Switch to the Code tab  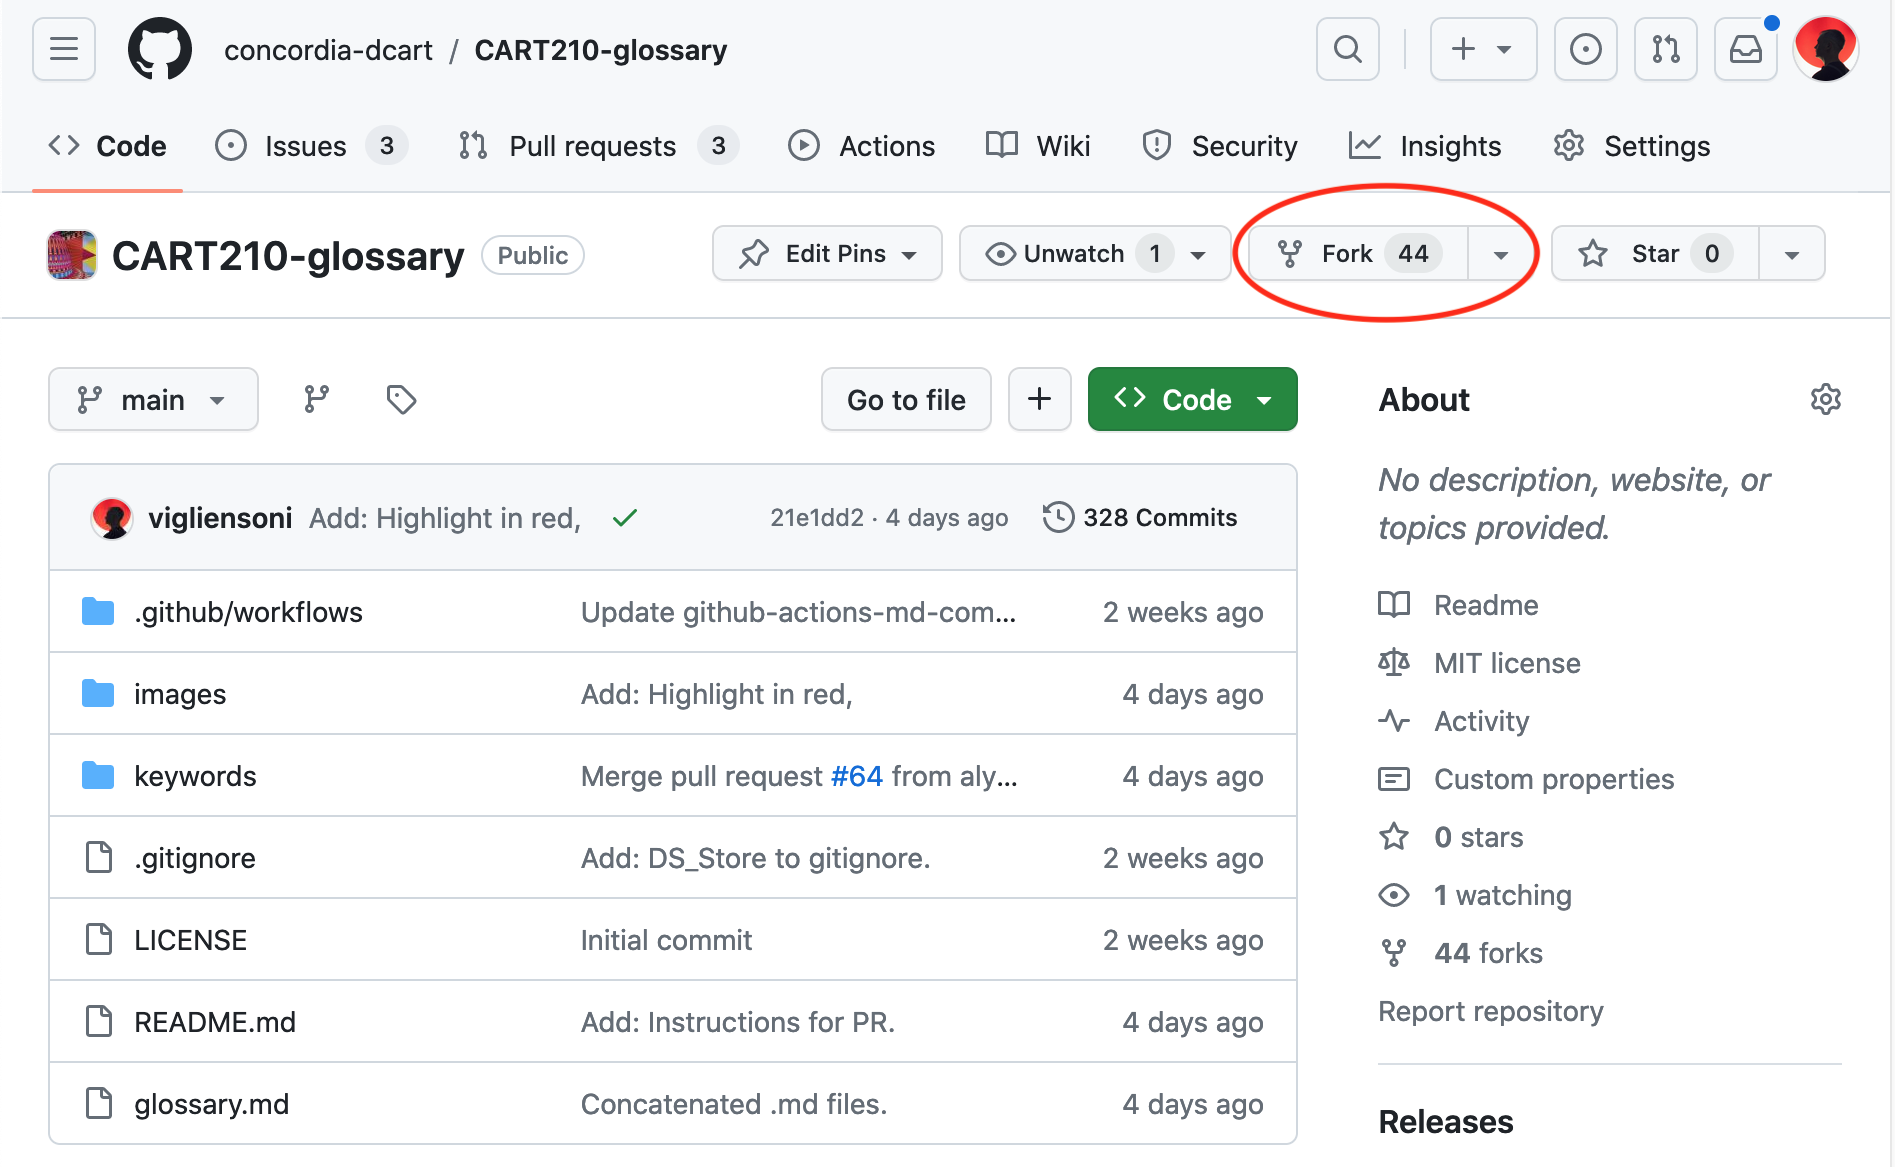pyautogui.click(x=107, y=146)
